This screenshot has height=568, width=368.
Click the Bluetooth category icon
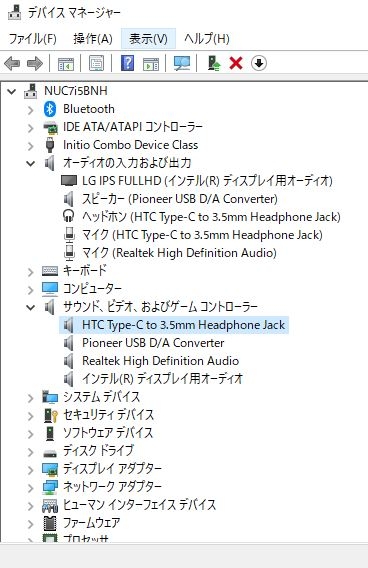coord(50,109)
